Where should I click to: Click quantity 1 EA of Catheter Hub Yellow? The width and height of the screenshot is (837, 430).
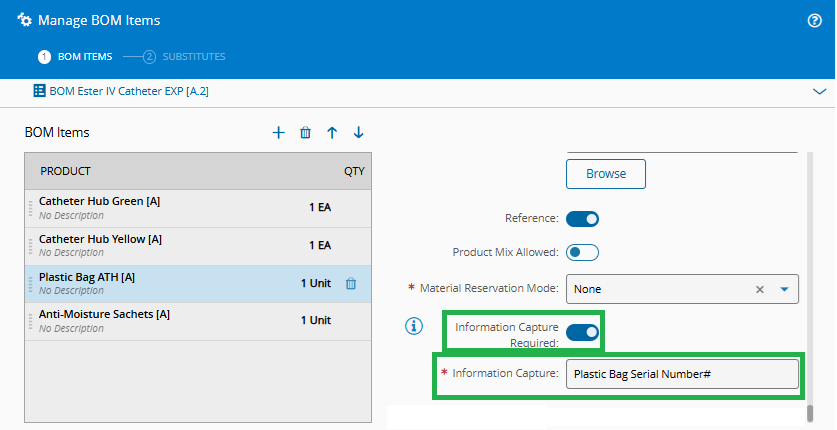320,245
